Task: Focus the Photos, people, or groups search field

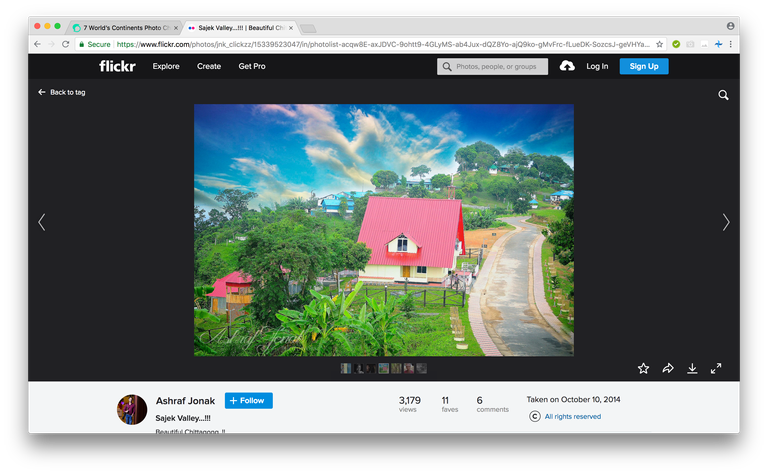Action: [x=492, y=67]
